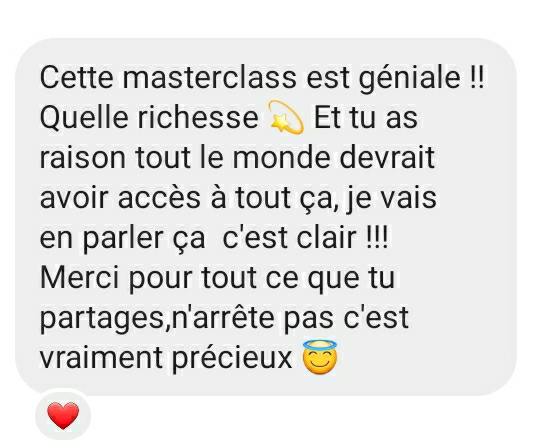Click the red heart reaction
Screen dimensions: 540x448
(x=63, y=415)
